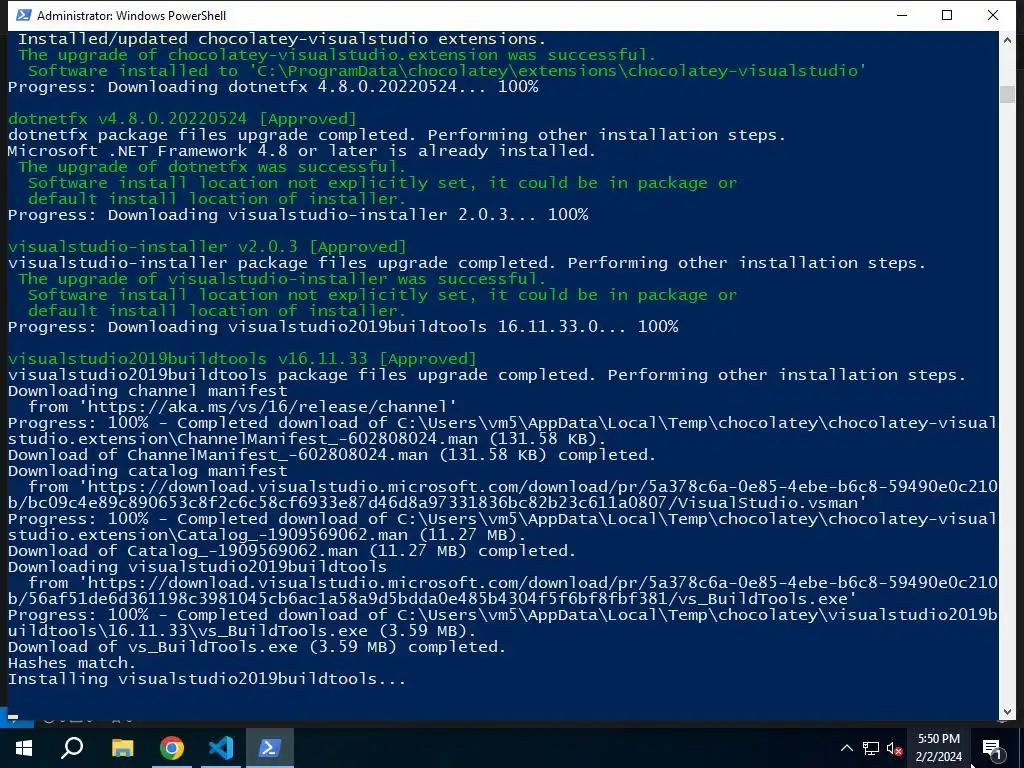Viewport: 1024px width, 768px height.
Task: Click the scrollbar down arrow in PowerShell
Action: pos(1006,712)
